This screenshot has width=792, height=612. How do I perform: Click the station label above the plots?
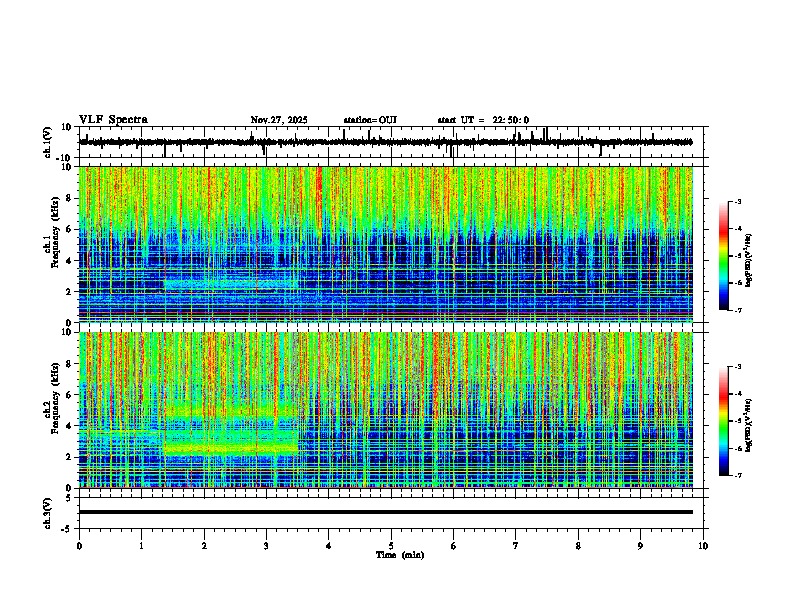point(370,120)
